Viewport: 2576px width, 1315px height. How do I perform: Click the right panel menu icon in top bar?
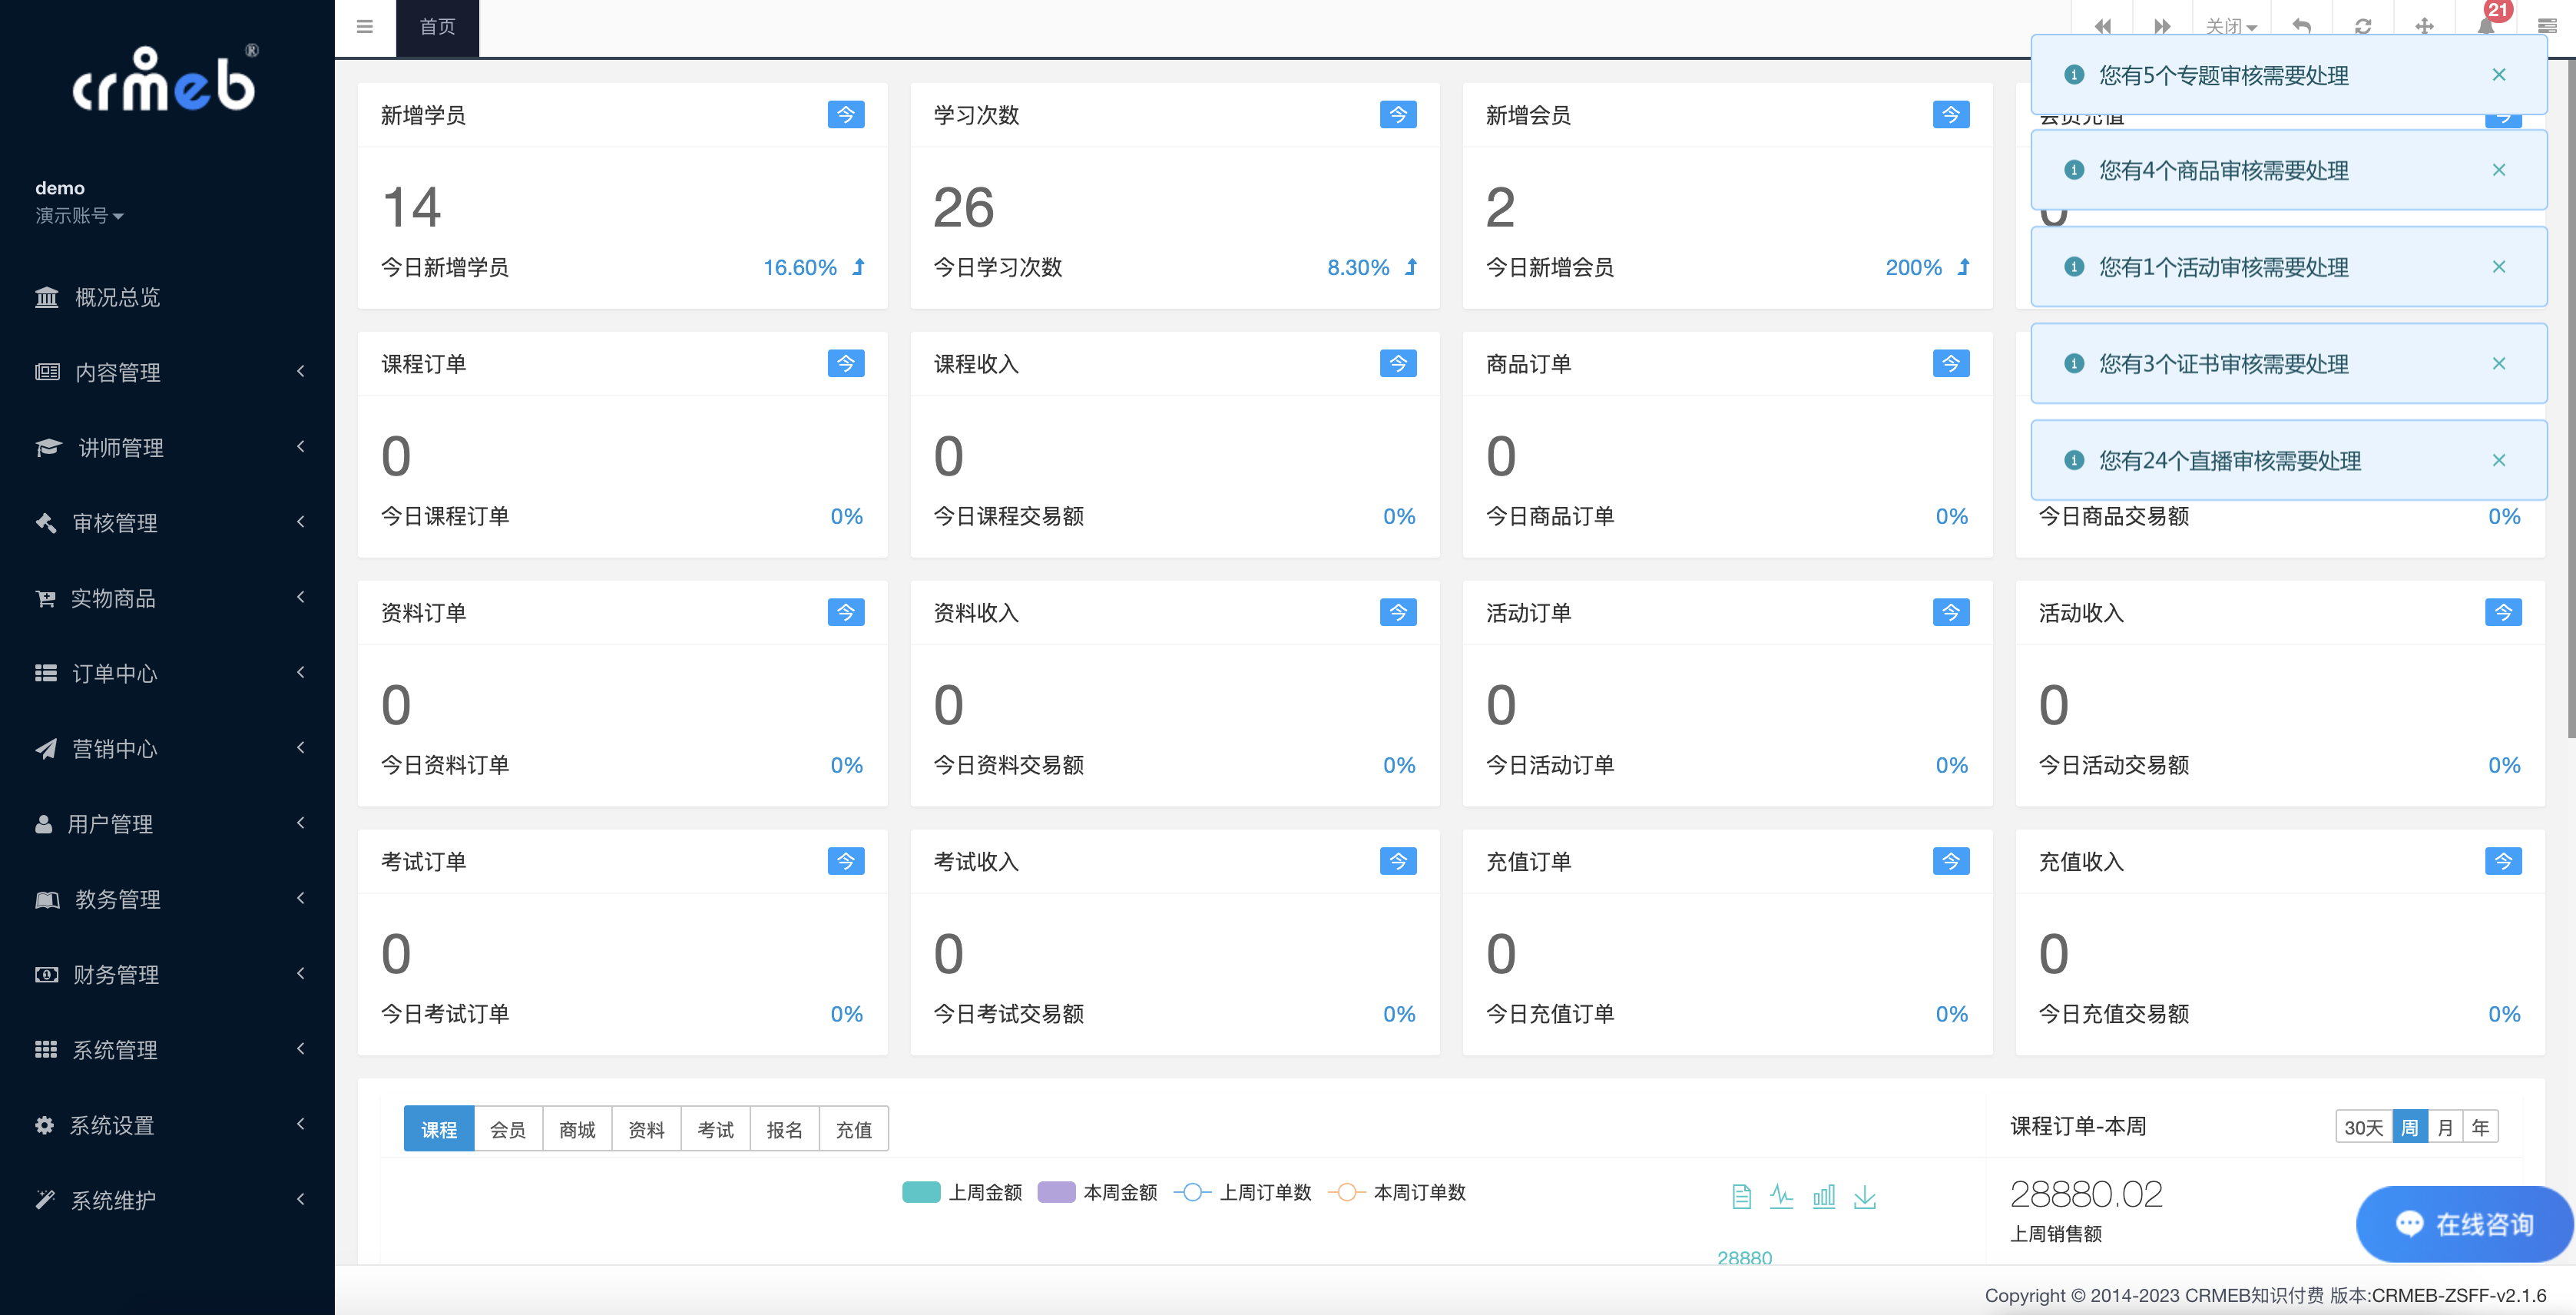(x=2547, y=26)
